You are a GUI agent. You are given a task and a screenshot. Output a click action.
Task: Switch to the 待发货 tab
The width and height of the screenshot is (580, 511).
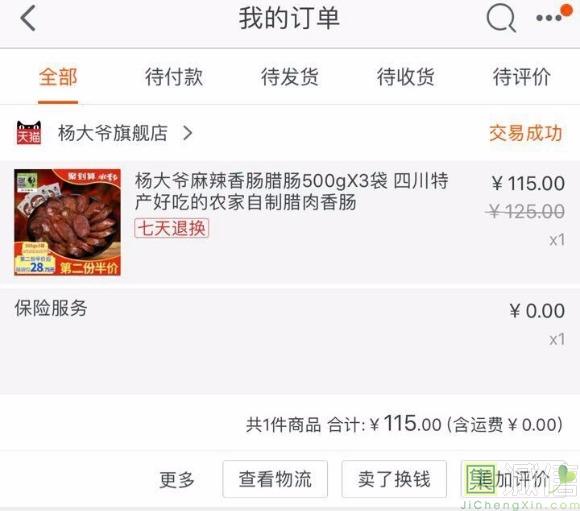tap(290, 77)
